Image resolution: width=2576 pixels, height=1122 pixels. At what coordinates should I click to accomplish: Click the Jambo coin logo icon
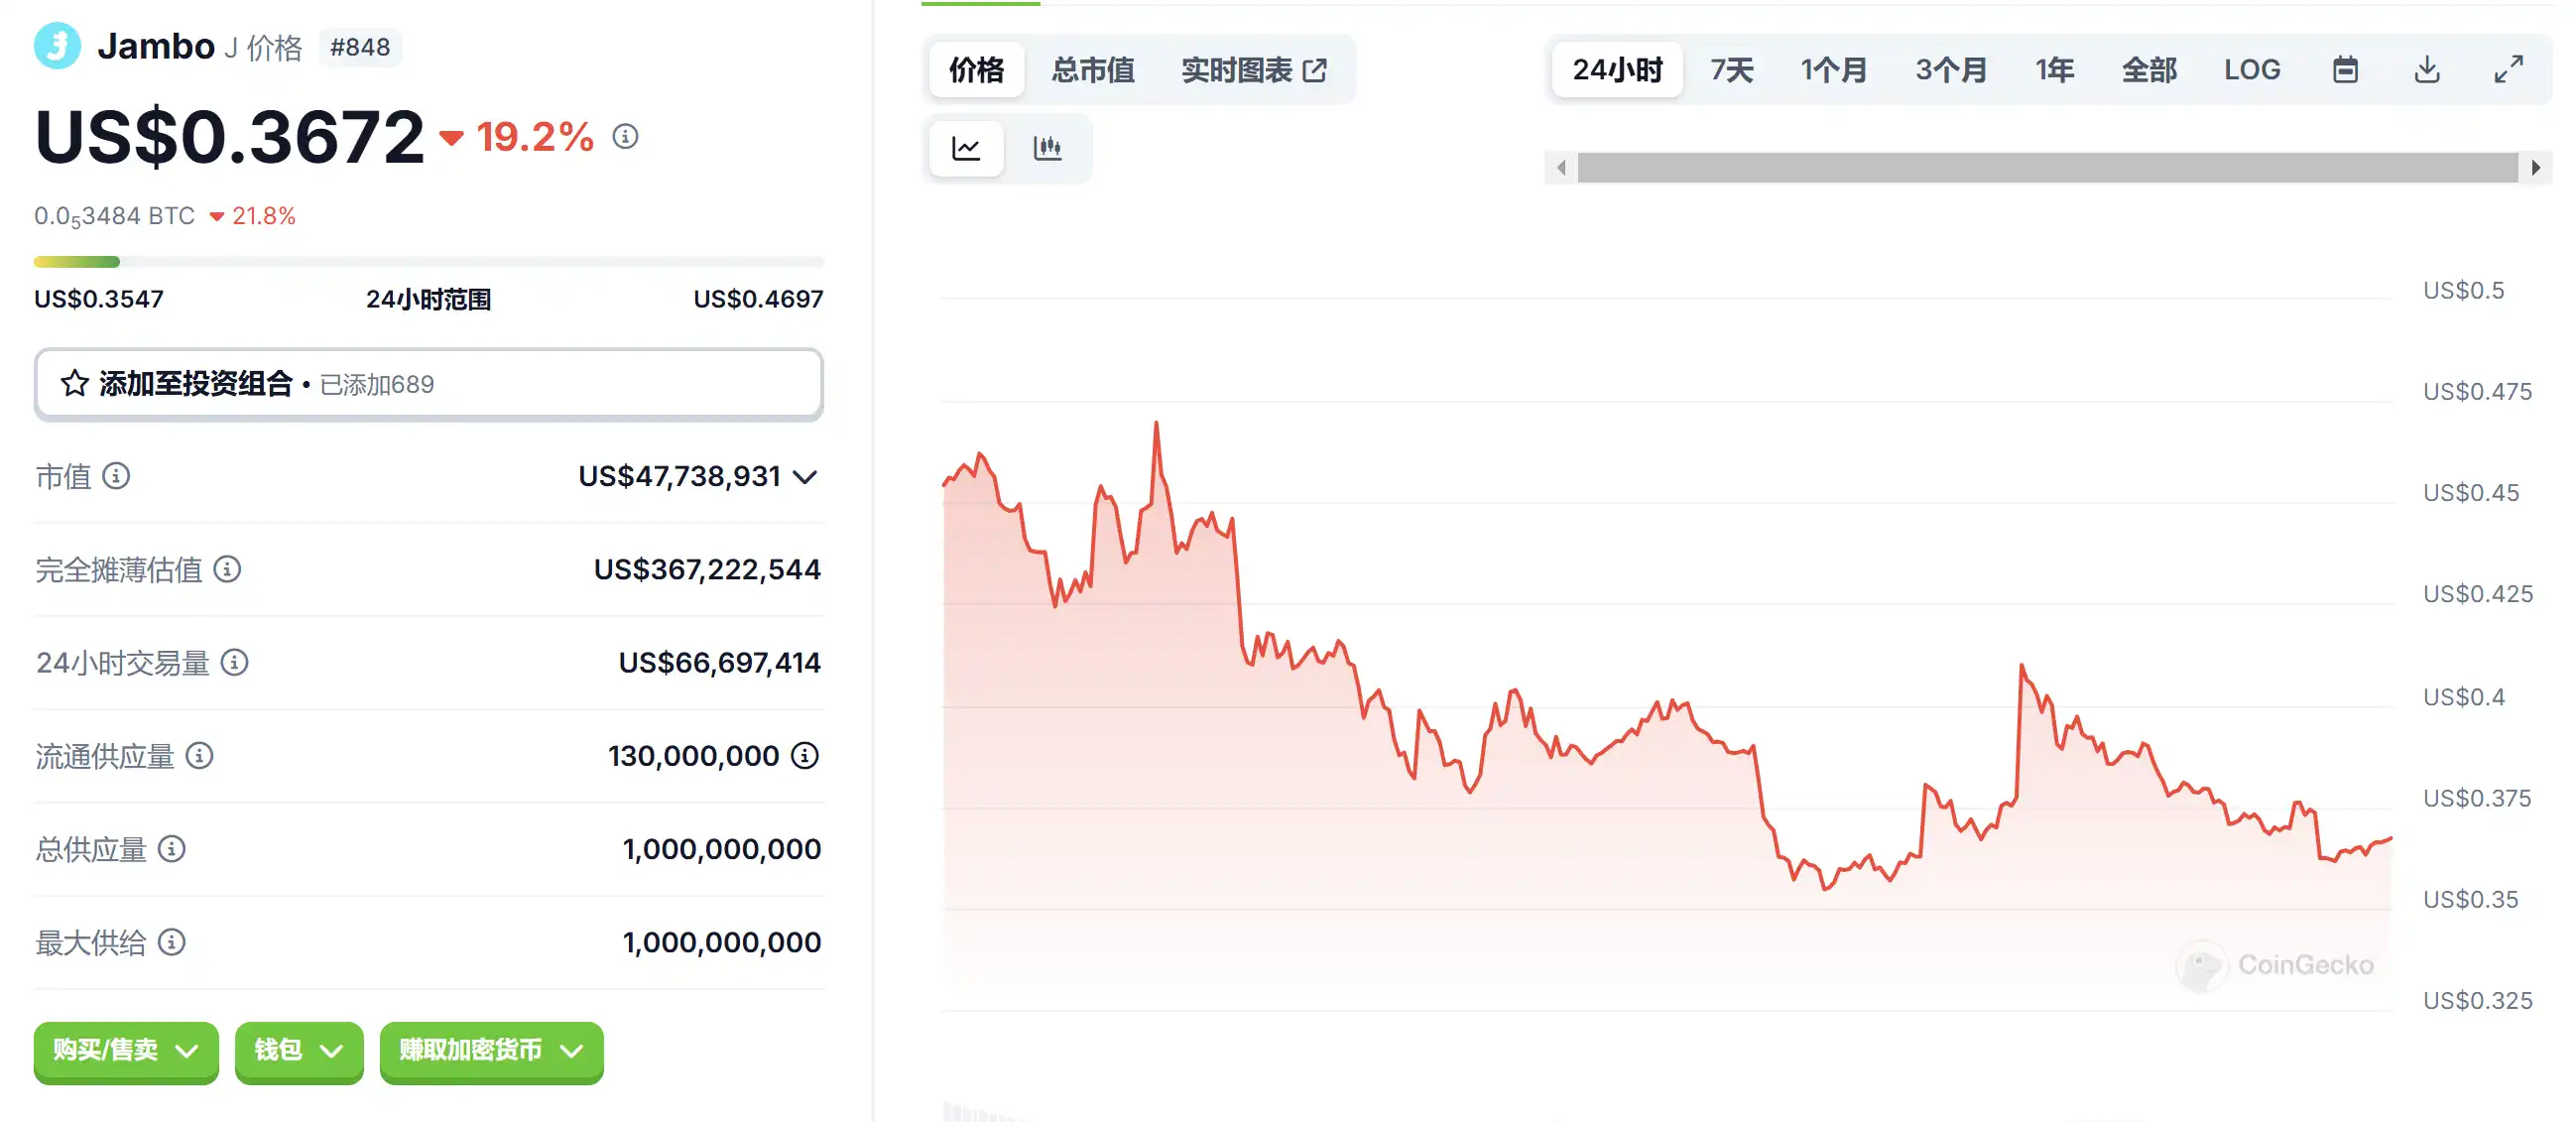click(x=57, y=46)
